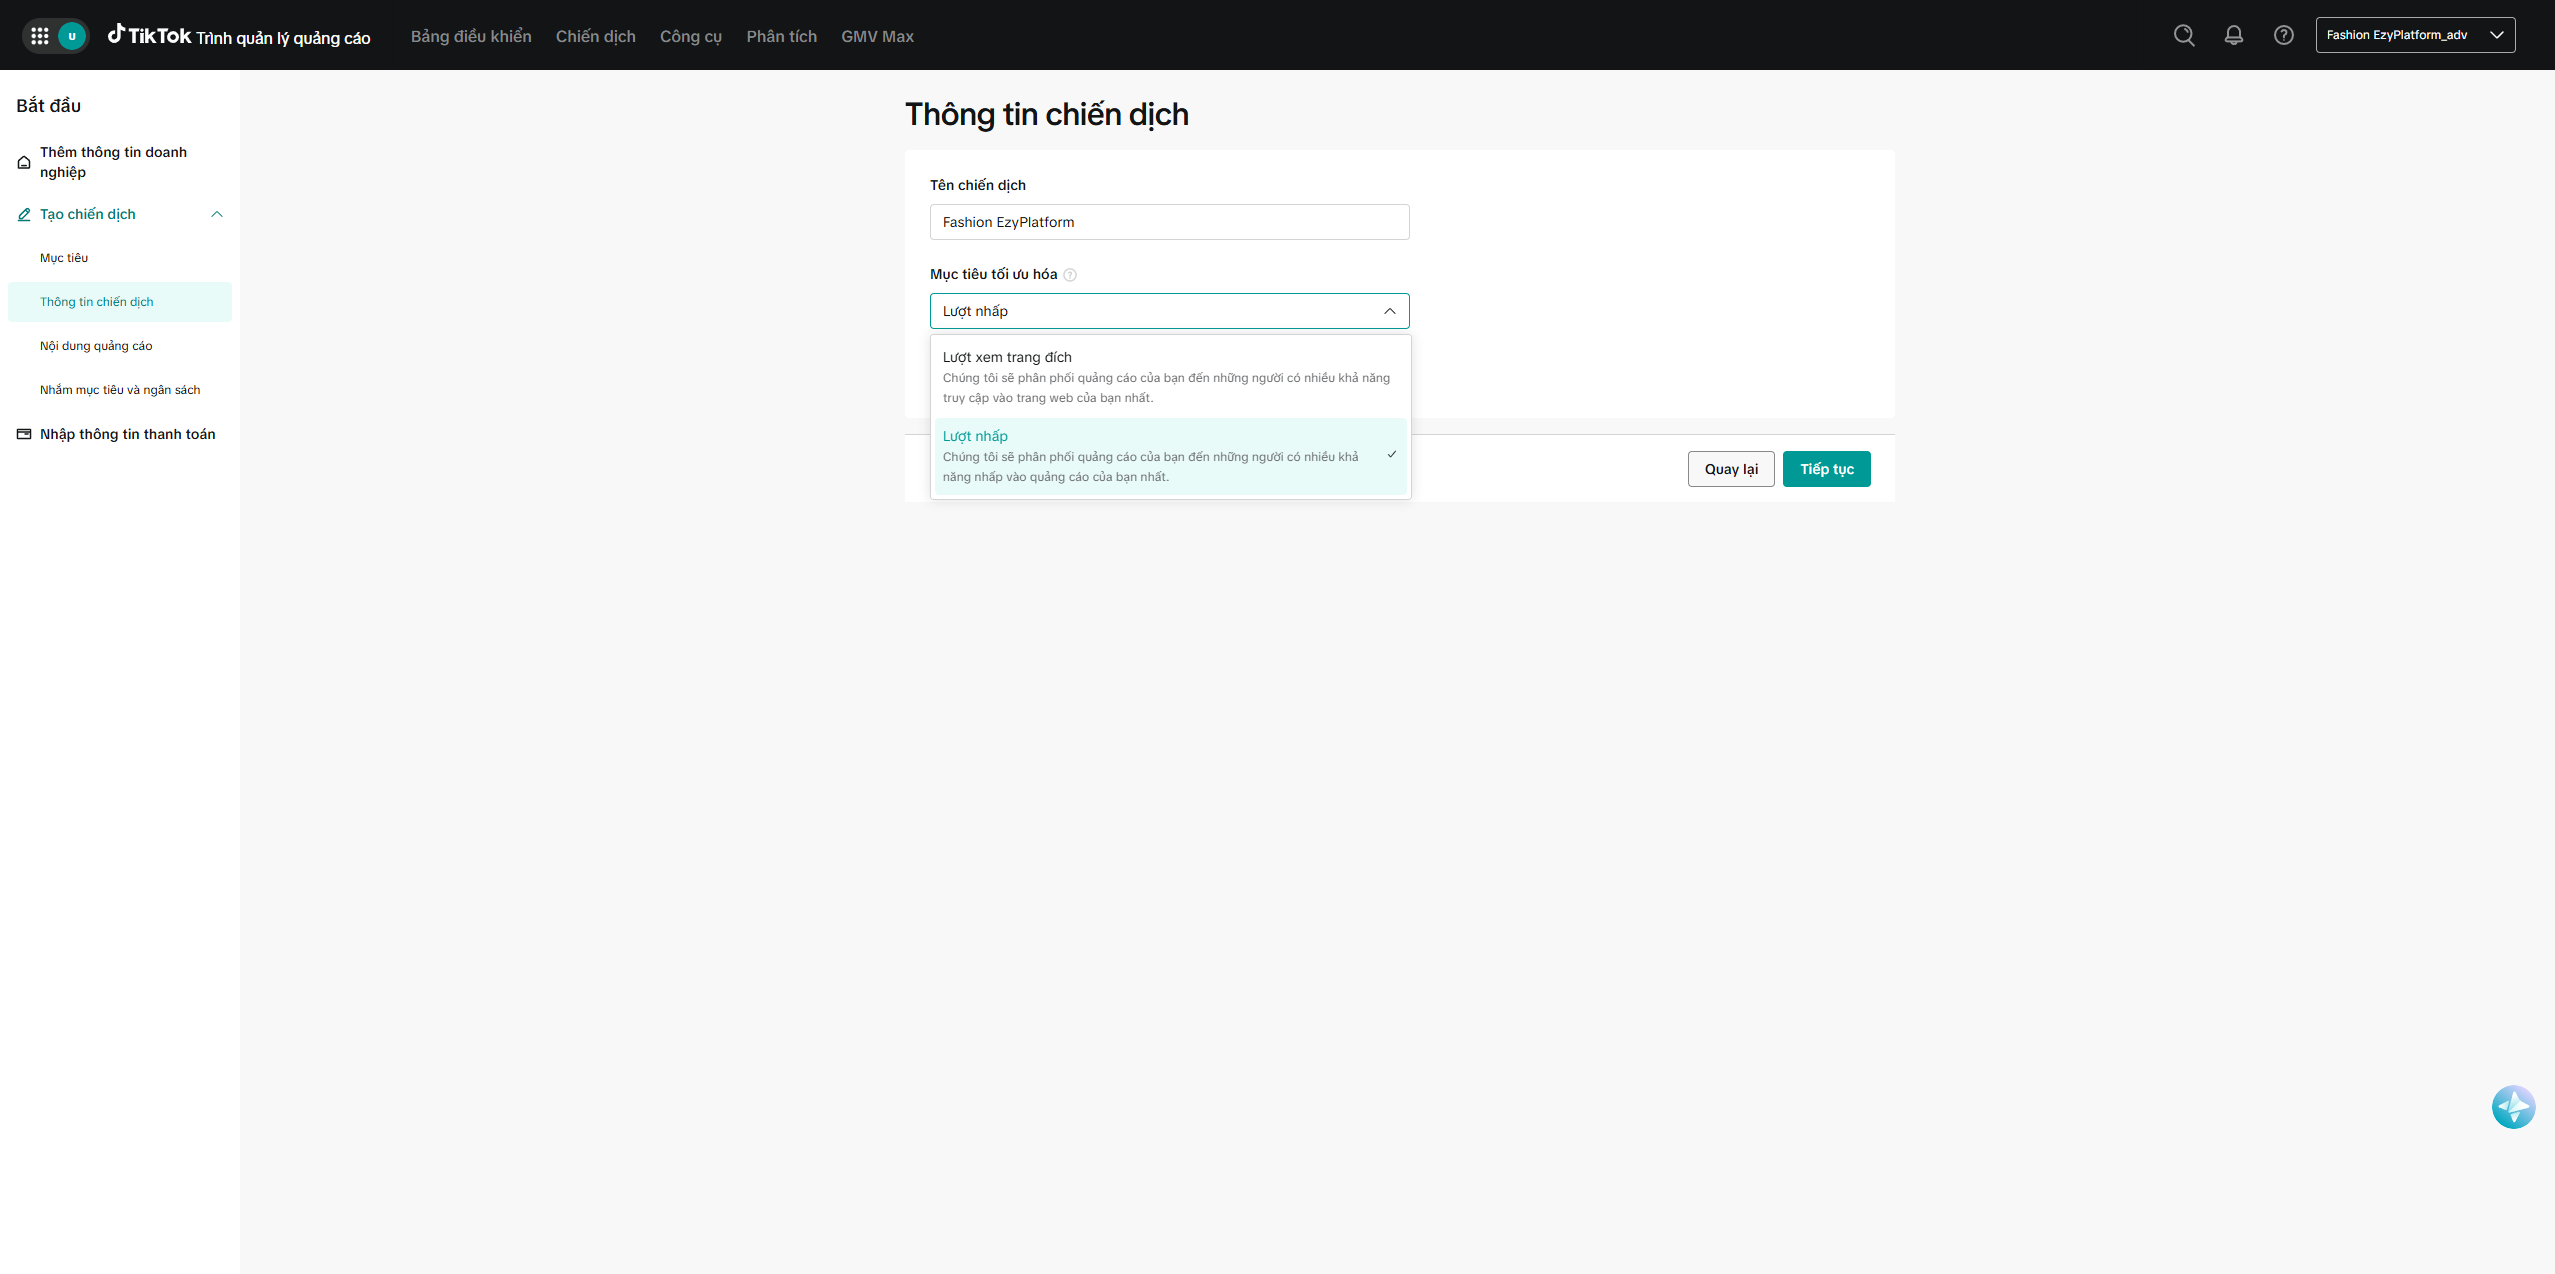Open the search icon in top bar
Viewport: 2555px width, 1274px height.
[x=2184, y=35]
